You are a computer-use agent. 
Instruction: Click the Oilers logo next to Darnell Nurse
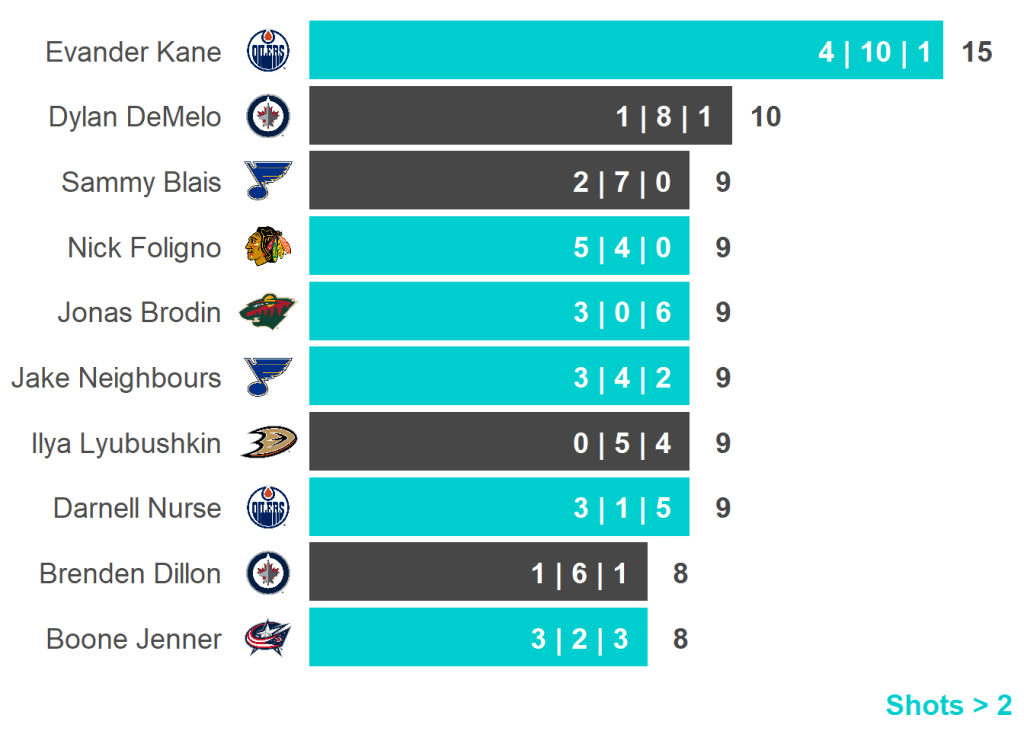pos(268,508)
